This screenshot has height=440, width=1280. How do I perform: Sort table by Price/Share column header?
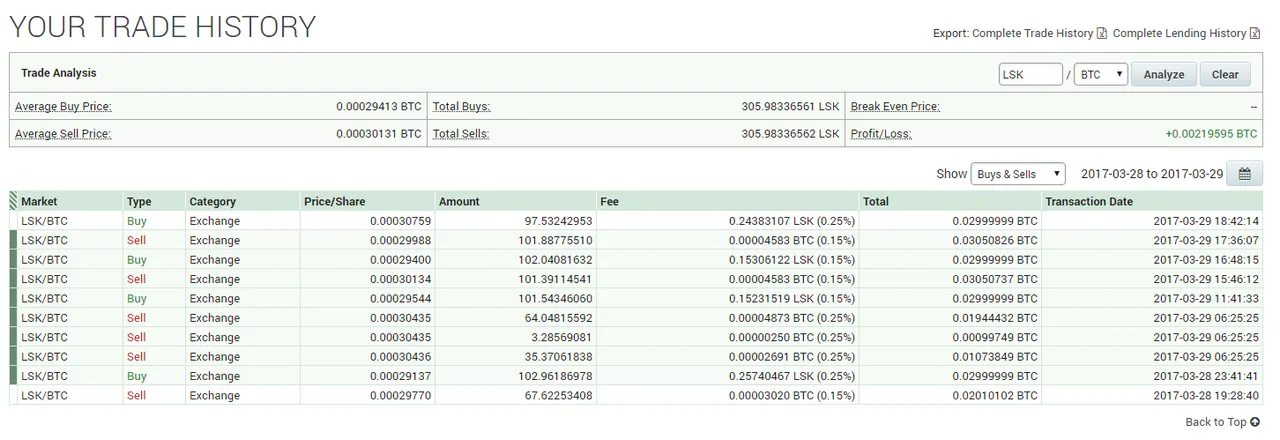pyautogui.click(x=367, y=201)
